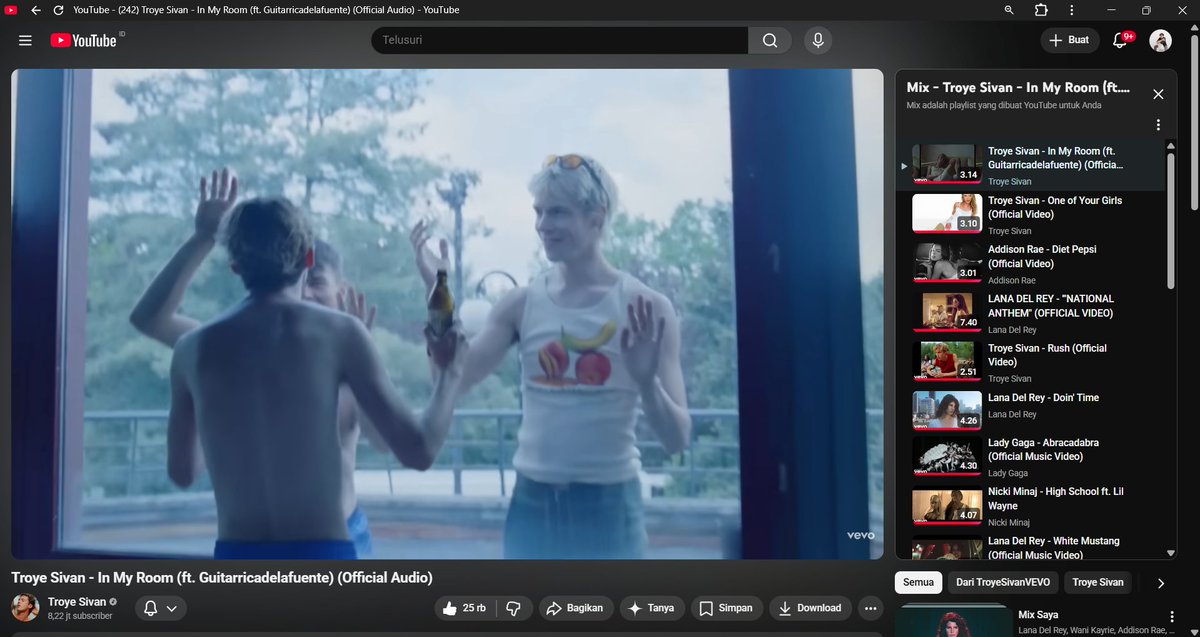The height and width of the screenshot is (637, 1200).
Task: Open the browser search icon in title bar
Action: [x=1008, y=10]
